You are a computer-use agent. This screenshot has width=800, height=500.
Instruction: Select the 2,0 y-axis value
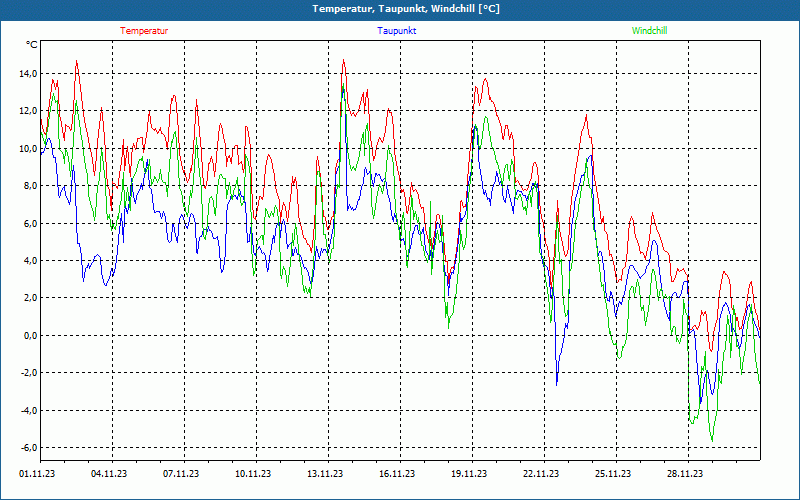30,298
